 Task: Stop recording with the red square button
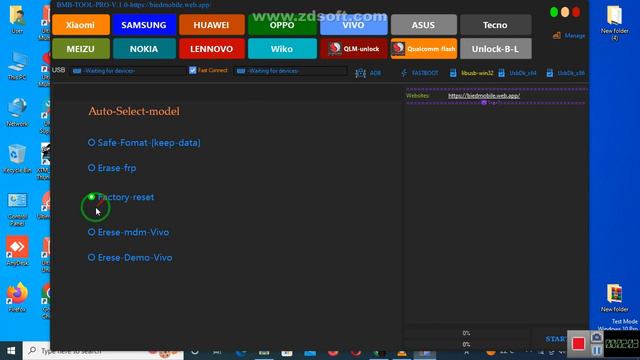point(578,344)
